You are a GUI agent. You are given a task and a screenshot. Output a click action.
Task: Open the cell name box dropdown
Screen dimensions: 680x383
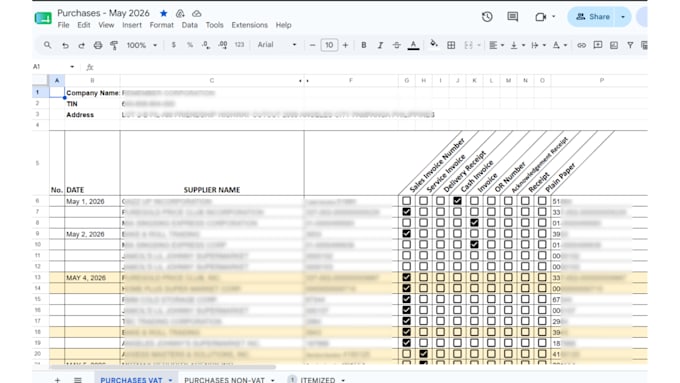pos(72,67)
